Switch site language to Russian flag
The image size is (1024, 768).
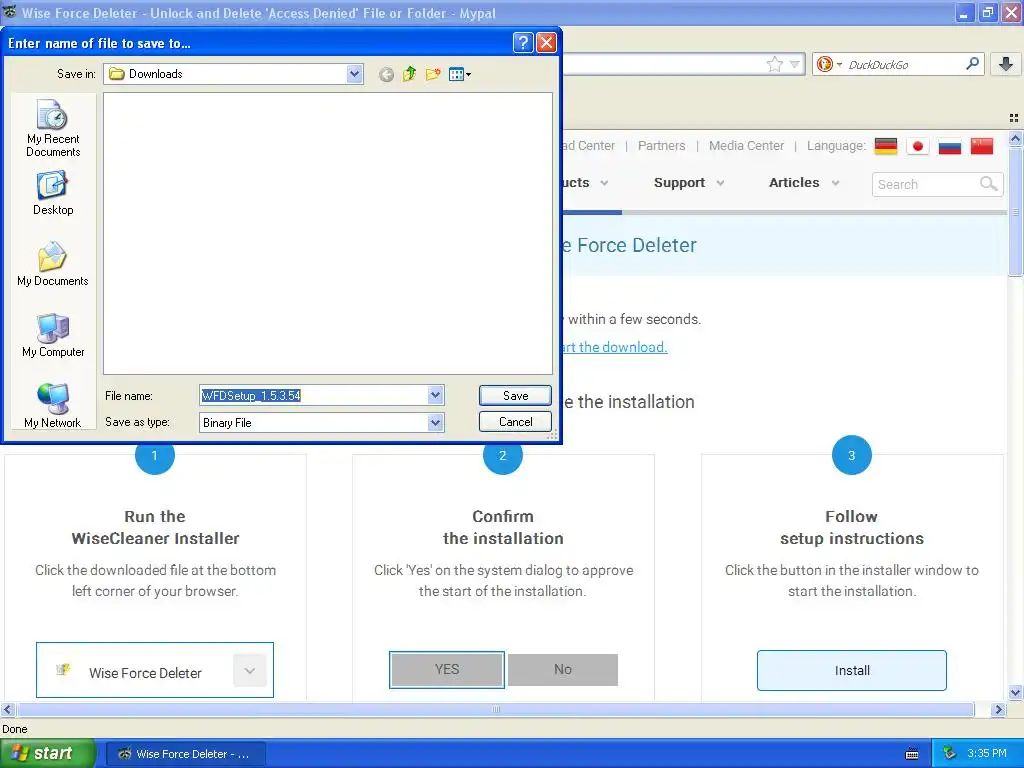[x=950, y=146]
